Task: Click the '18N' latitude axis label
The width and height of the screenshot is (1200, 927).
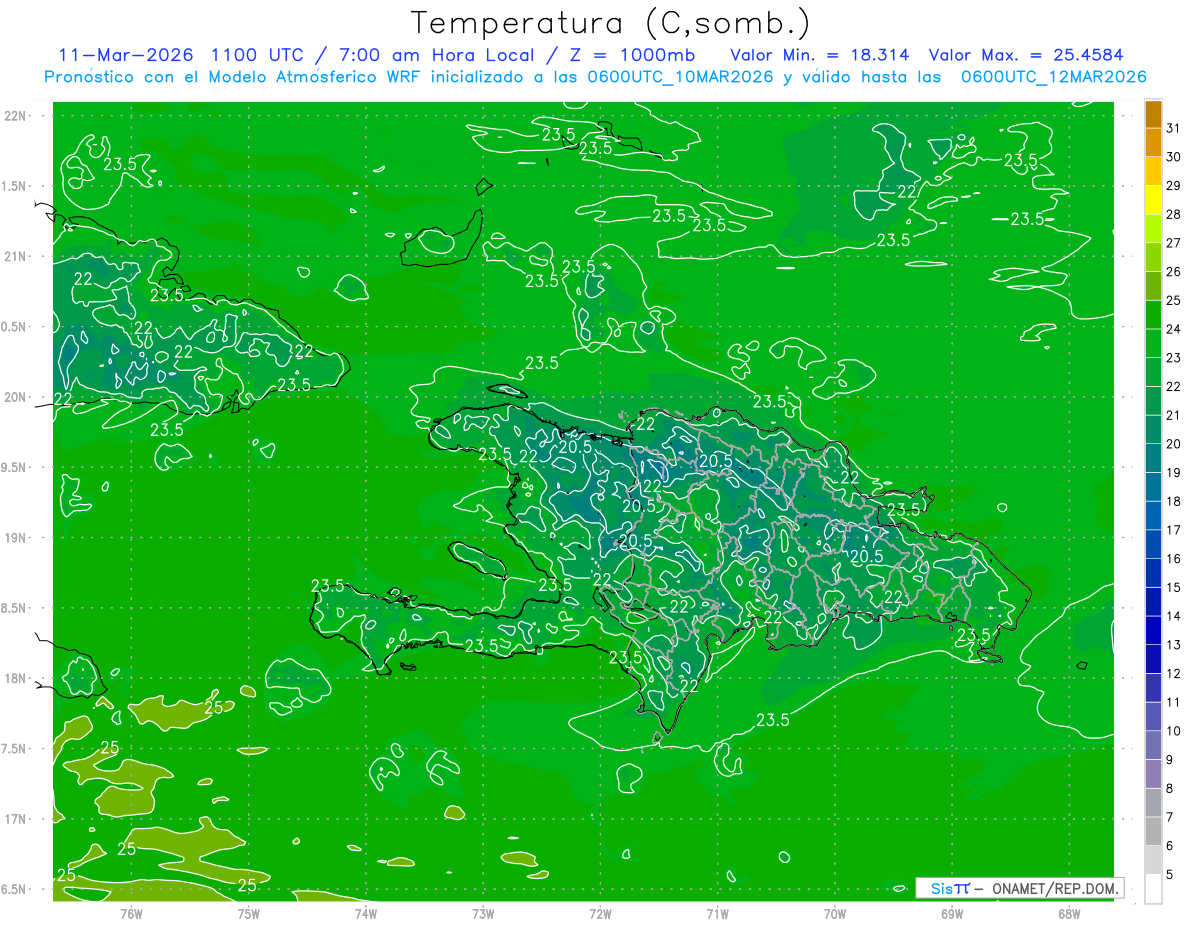Action: (x=17, y=678)
